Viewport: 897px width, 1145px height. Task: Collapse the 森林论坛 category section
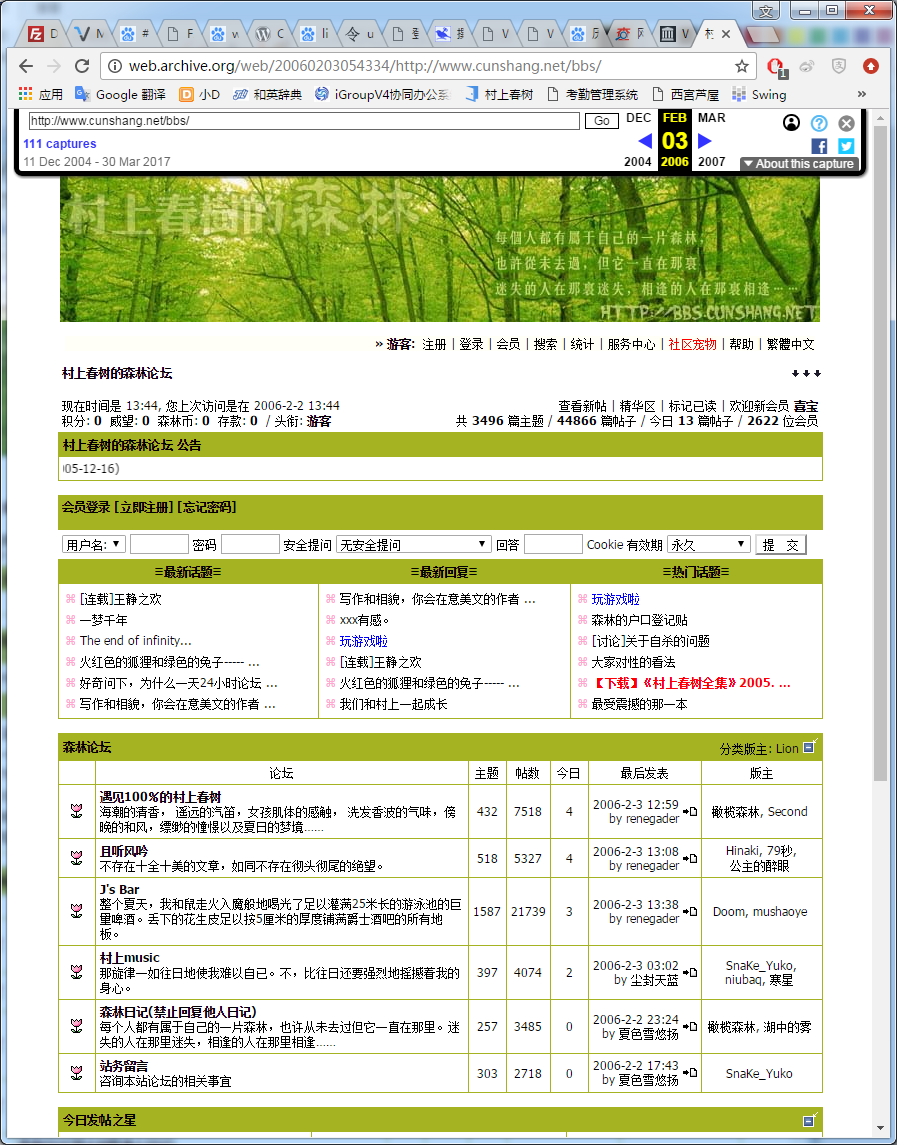(810, 747)
